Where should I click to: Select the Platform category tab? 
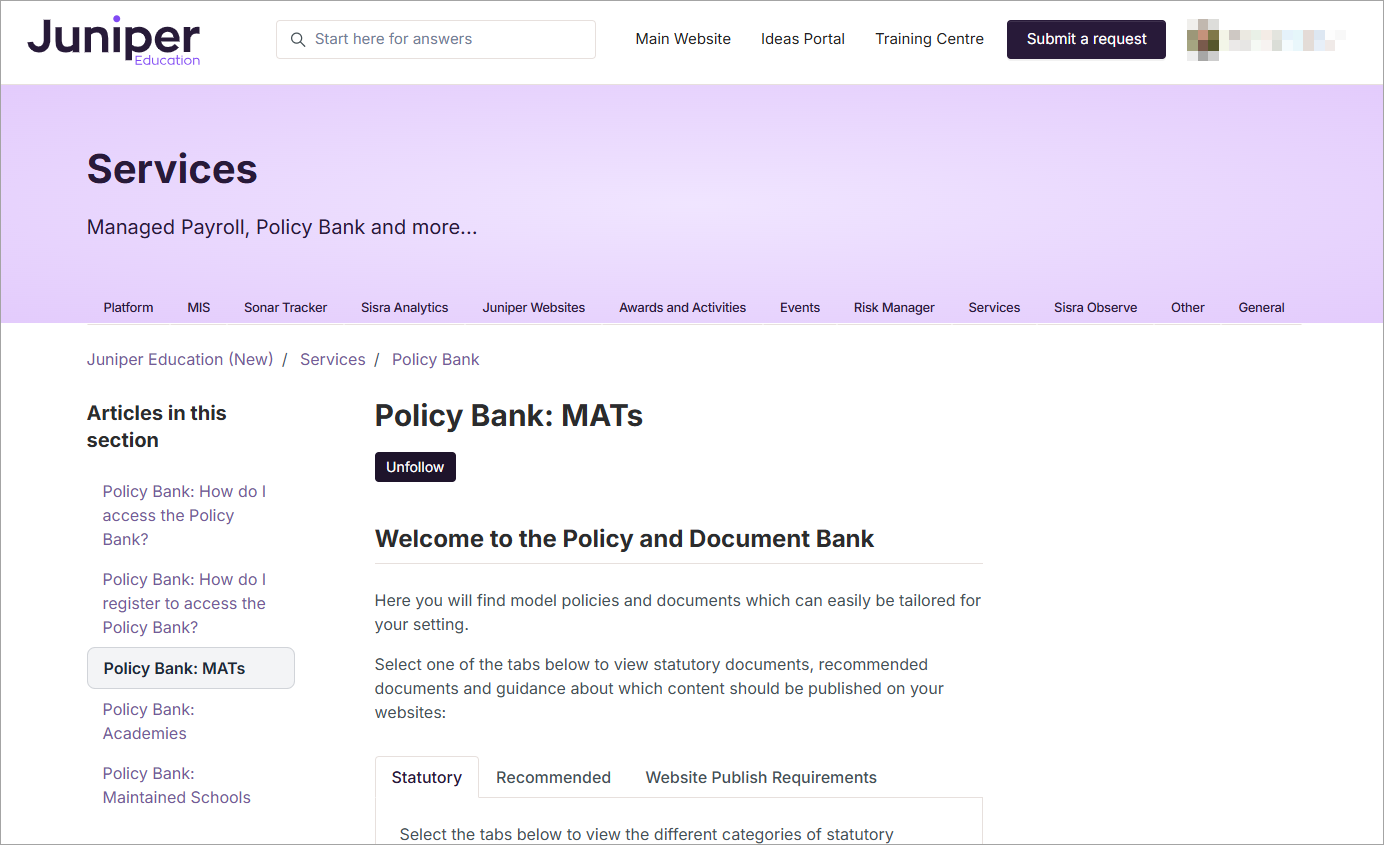(x=129, y=307)
